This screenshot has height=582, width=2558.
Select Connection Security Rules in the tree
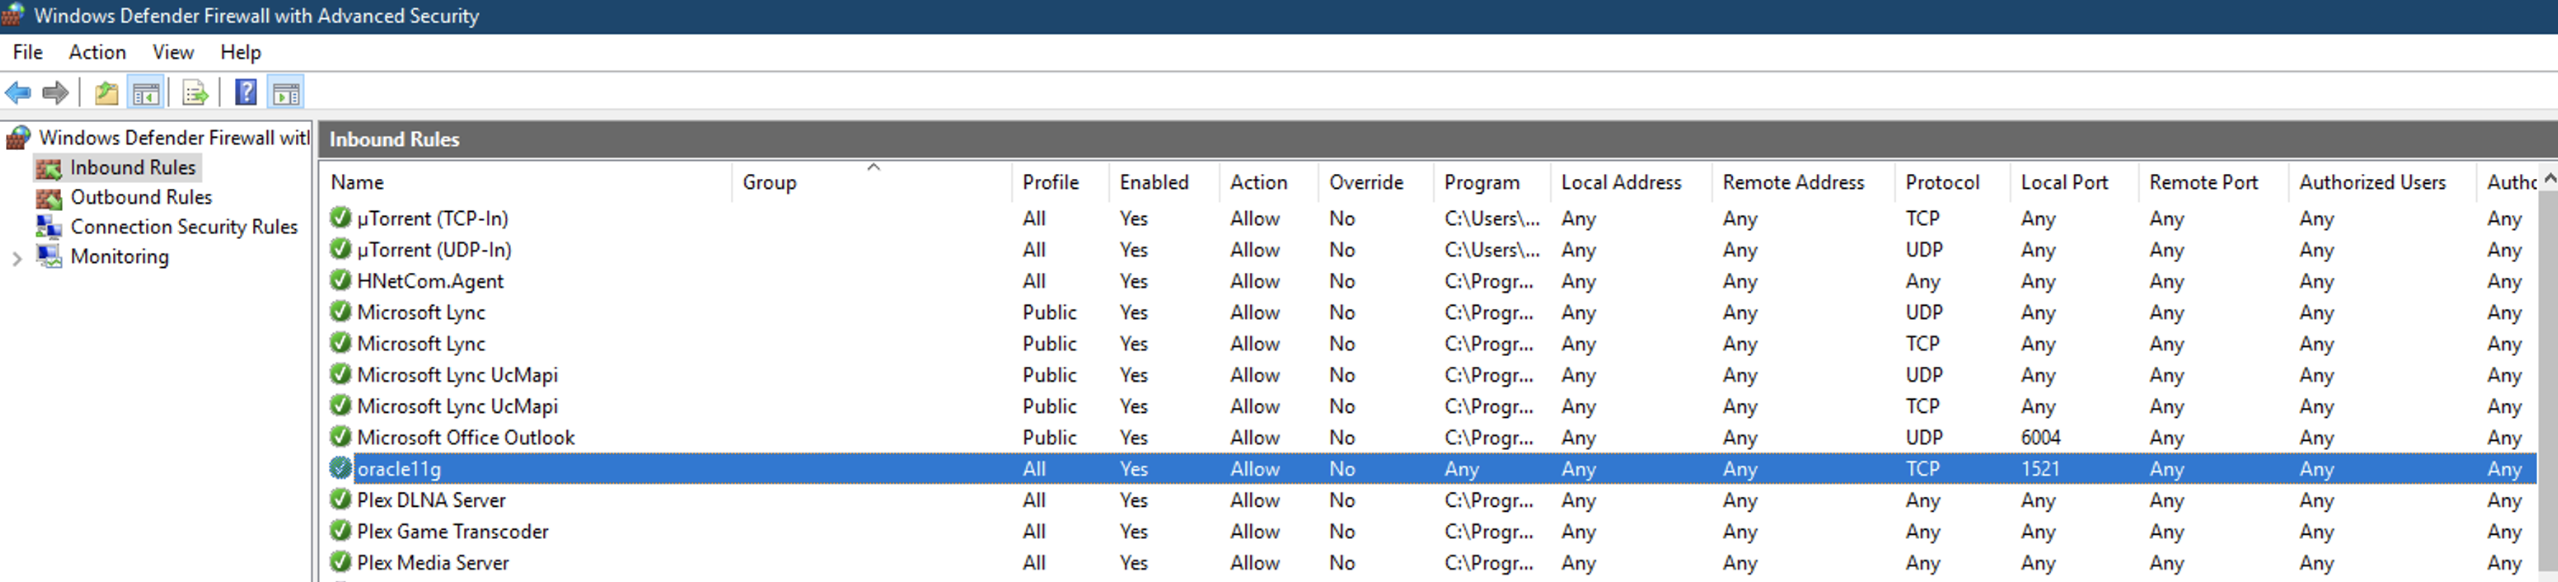pos(184,227)
